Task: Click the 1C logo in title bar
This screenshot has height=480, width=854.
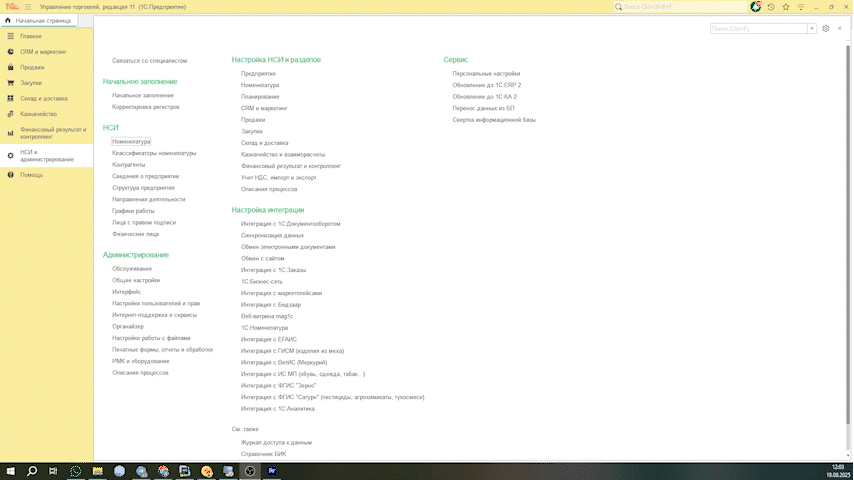Action: [12, 7]
